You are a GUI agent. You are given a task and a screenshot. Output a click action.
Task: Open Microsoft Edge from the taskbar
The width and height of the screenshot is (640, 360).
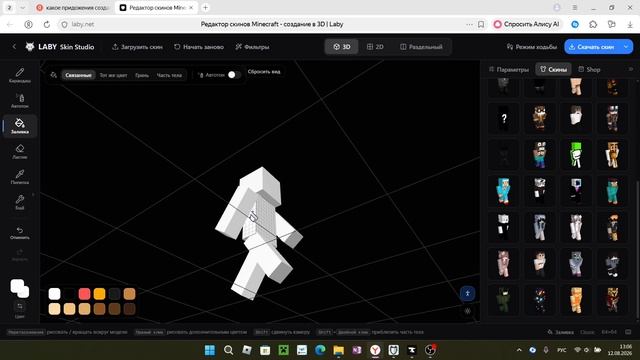pos(320,350)
